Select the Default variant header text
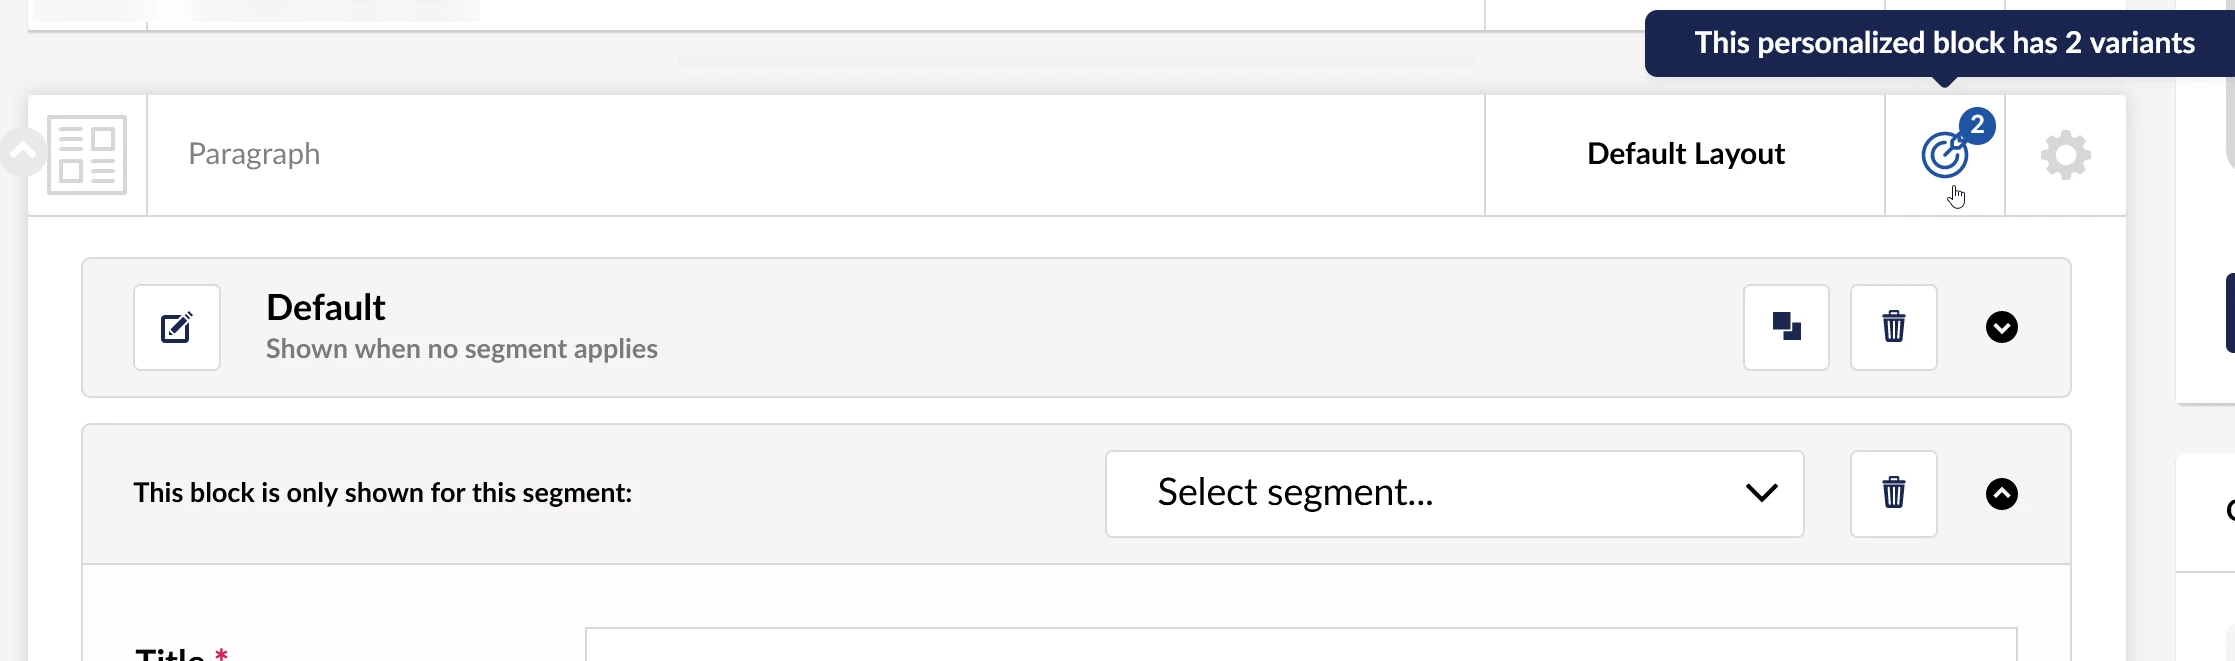Screen dimensions: 2235x661 point(325,307)
